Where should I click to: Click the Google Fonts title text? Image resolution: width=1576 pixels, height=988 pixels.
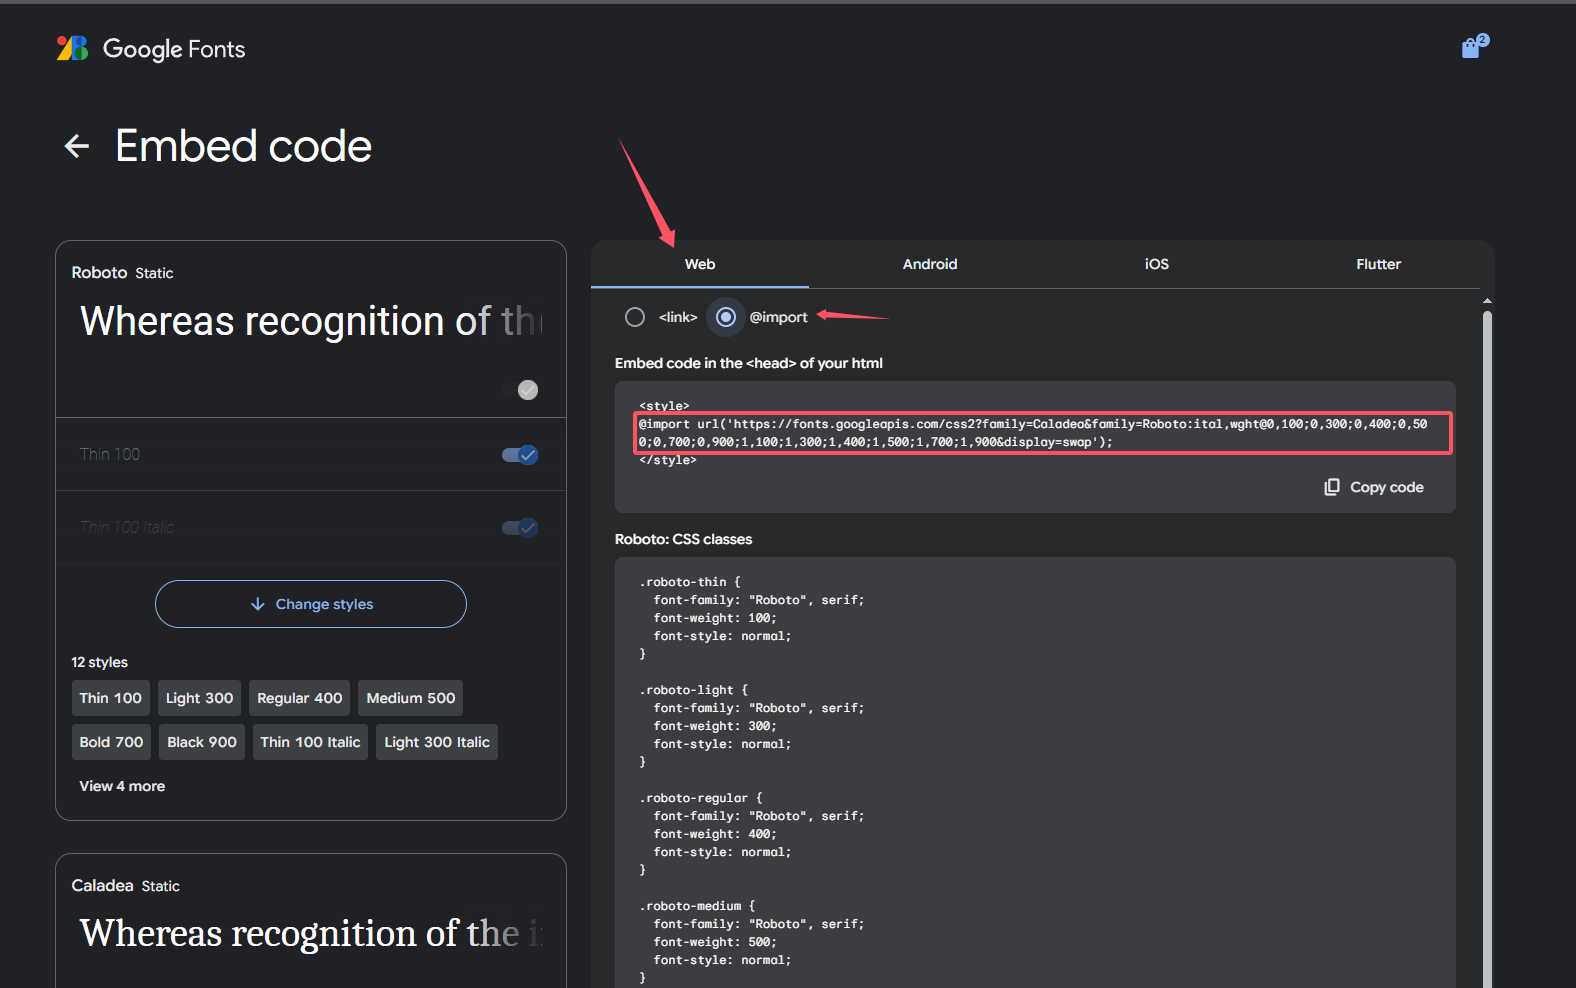tap(174, 49)
